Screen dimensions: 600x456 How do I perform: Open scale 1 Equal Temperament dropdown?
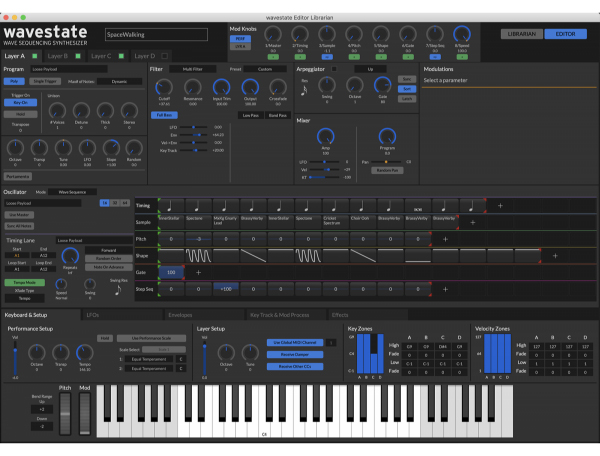click(149, 359)
